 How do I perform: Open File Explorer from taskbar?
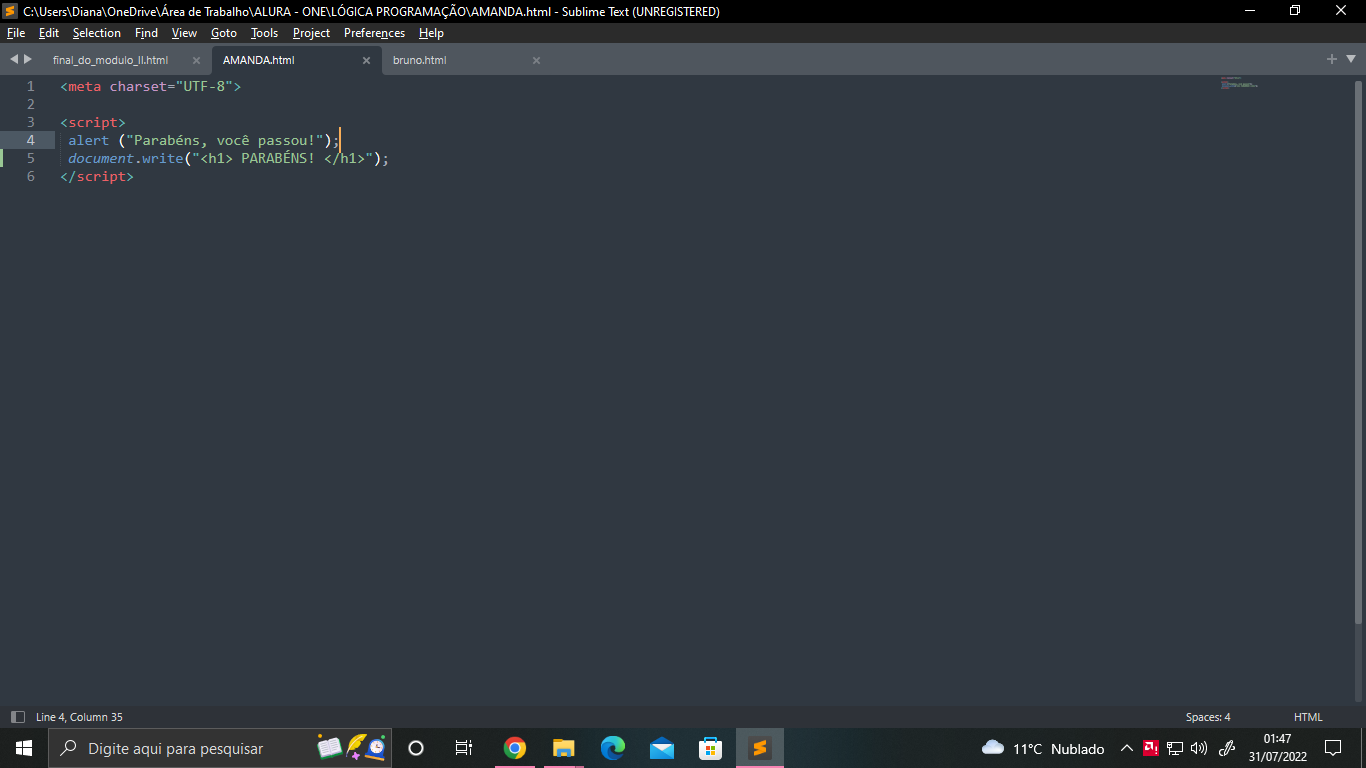pyautogui.click(x=563, y=748)
